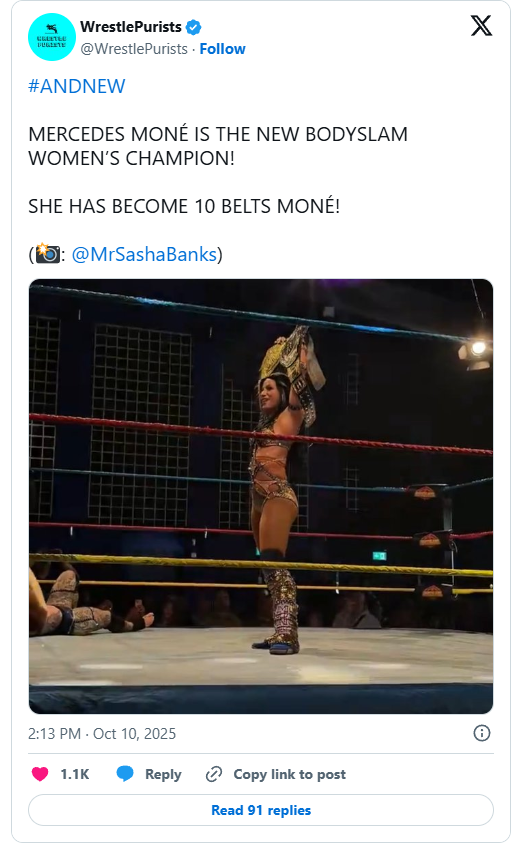Open the WrestlePurists profile avatar
Image resolution: width=522 pixels, height=855 pixels.
point(52,37)
